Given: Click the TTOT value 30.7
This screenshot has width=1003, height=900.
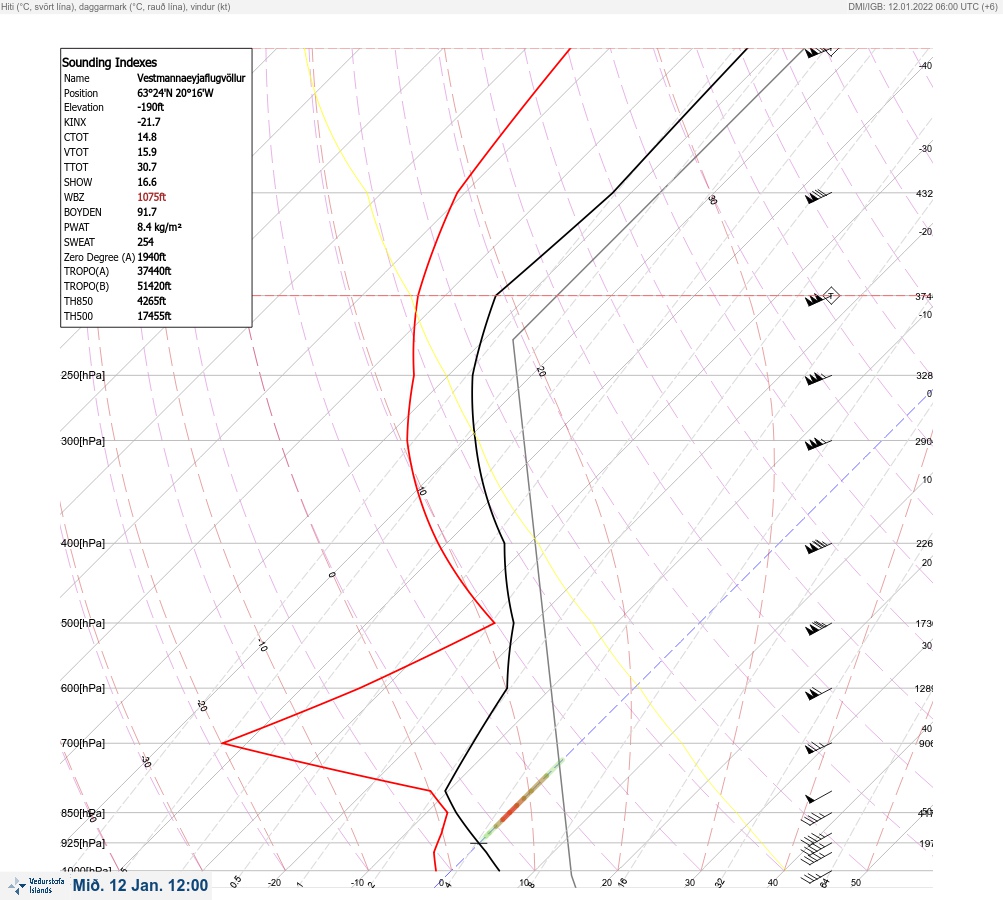Looking at the screenshot, I should pos(146,167).
